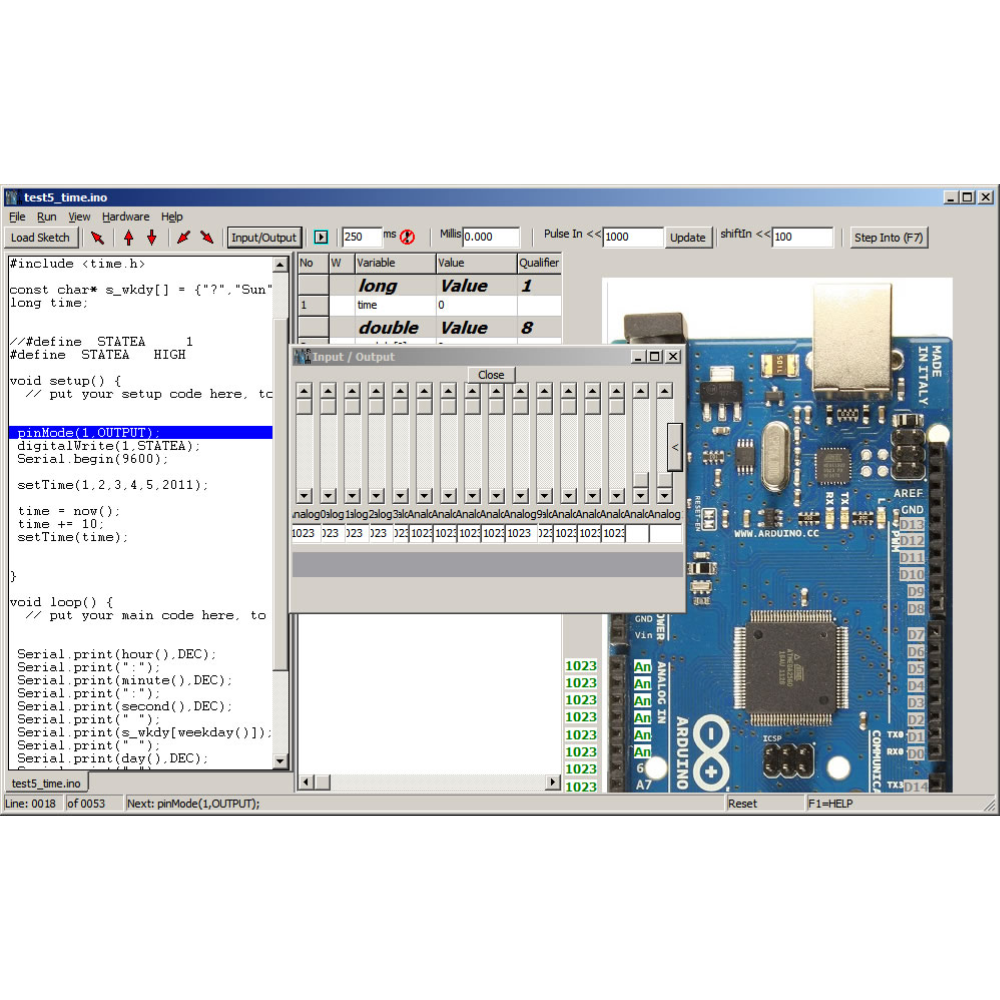Open the View menu
Image resolution: width=1000 pixels, height=1000 pixels.
click(x=79, y=217)
